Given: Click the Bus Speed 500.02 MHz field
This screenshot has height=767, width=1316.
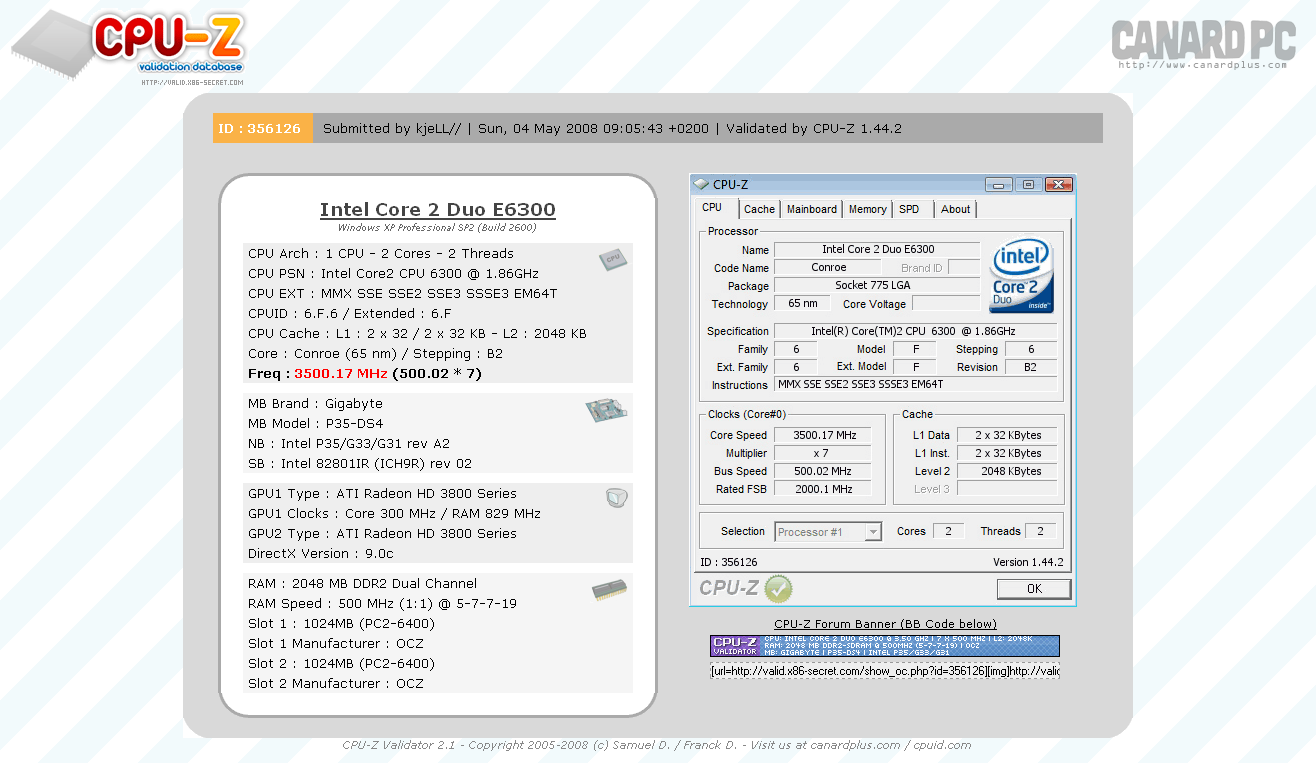Looking at the screenshot, I should [x=824, y=471].
